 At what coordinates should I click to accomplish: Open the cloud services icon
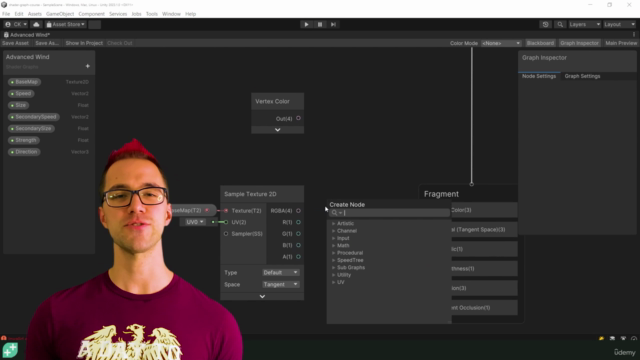coord(36,24)
